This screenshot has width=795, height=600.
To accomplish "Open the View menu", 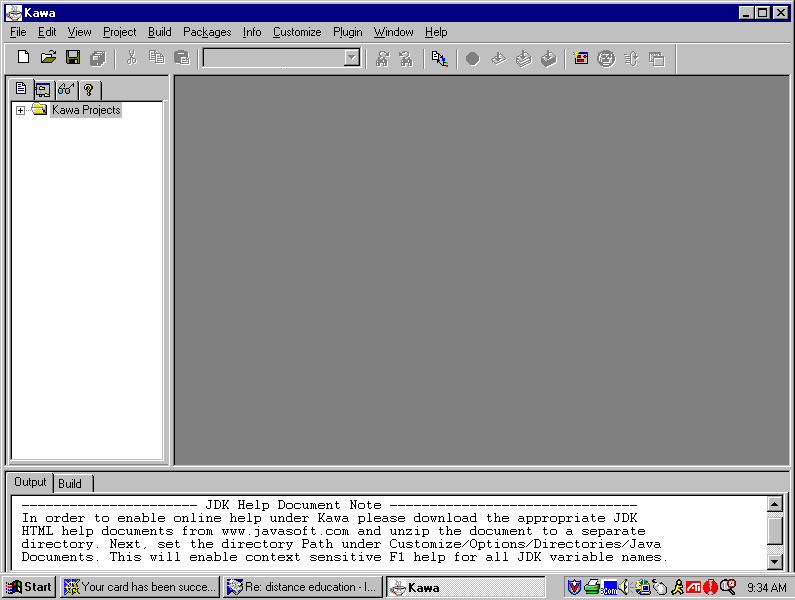I will tap(79, 32).
